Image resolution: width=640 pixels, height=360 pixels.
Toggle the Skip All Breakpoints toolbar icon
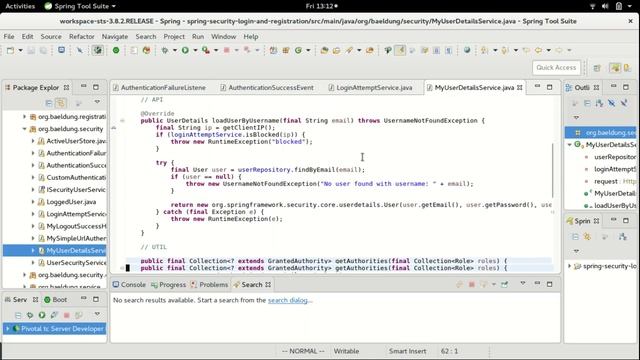(x=80, y=50)
